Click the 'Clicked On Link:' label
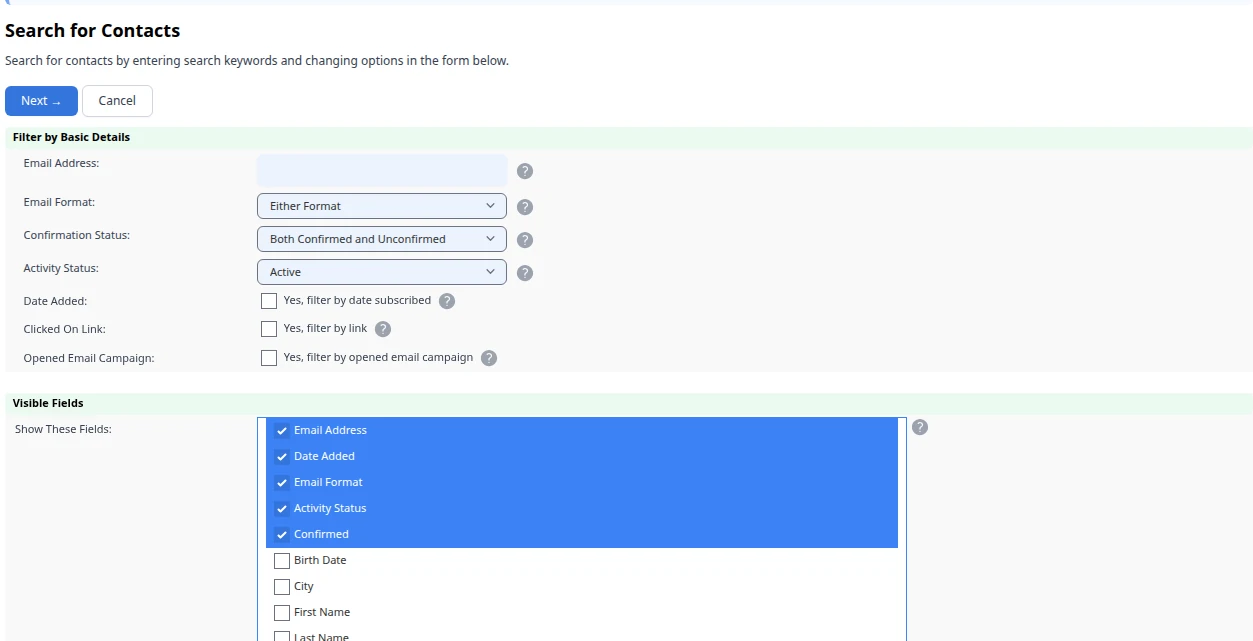Screen dimensions: 1253x641 (x=65, y=329)
